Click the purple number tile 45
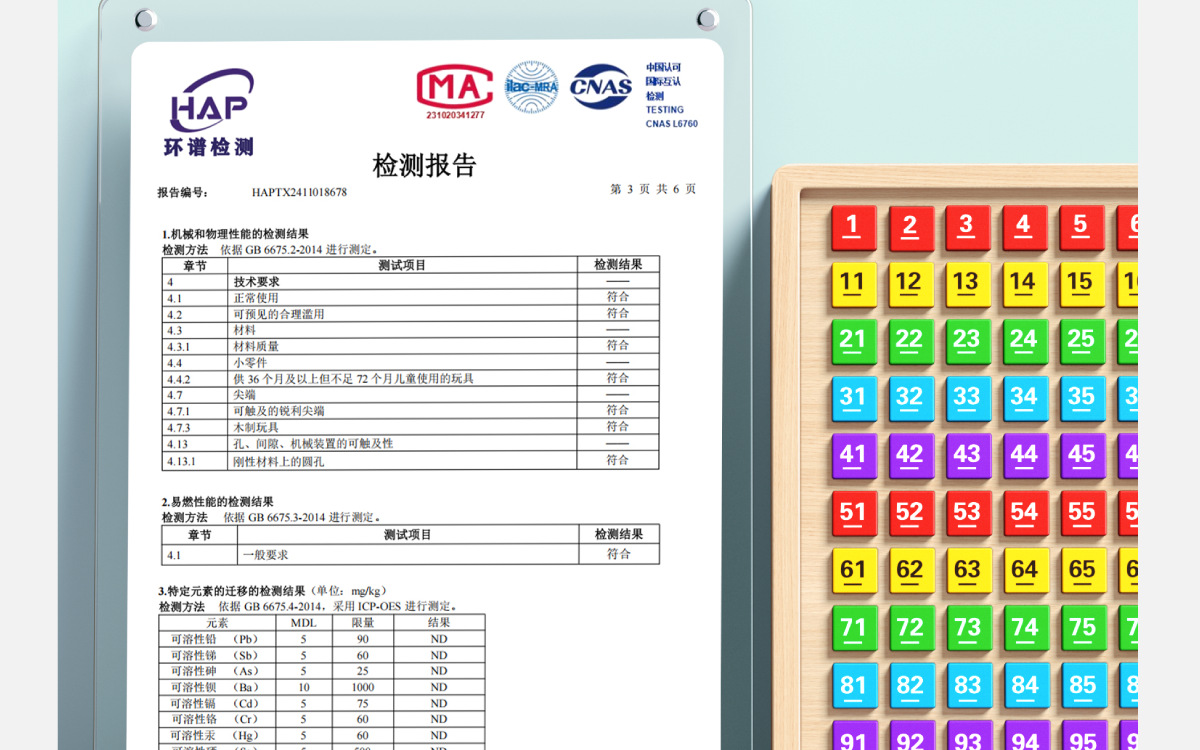Viewport: 1200px width, 750px height. (x=1082, y=456)
